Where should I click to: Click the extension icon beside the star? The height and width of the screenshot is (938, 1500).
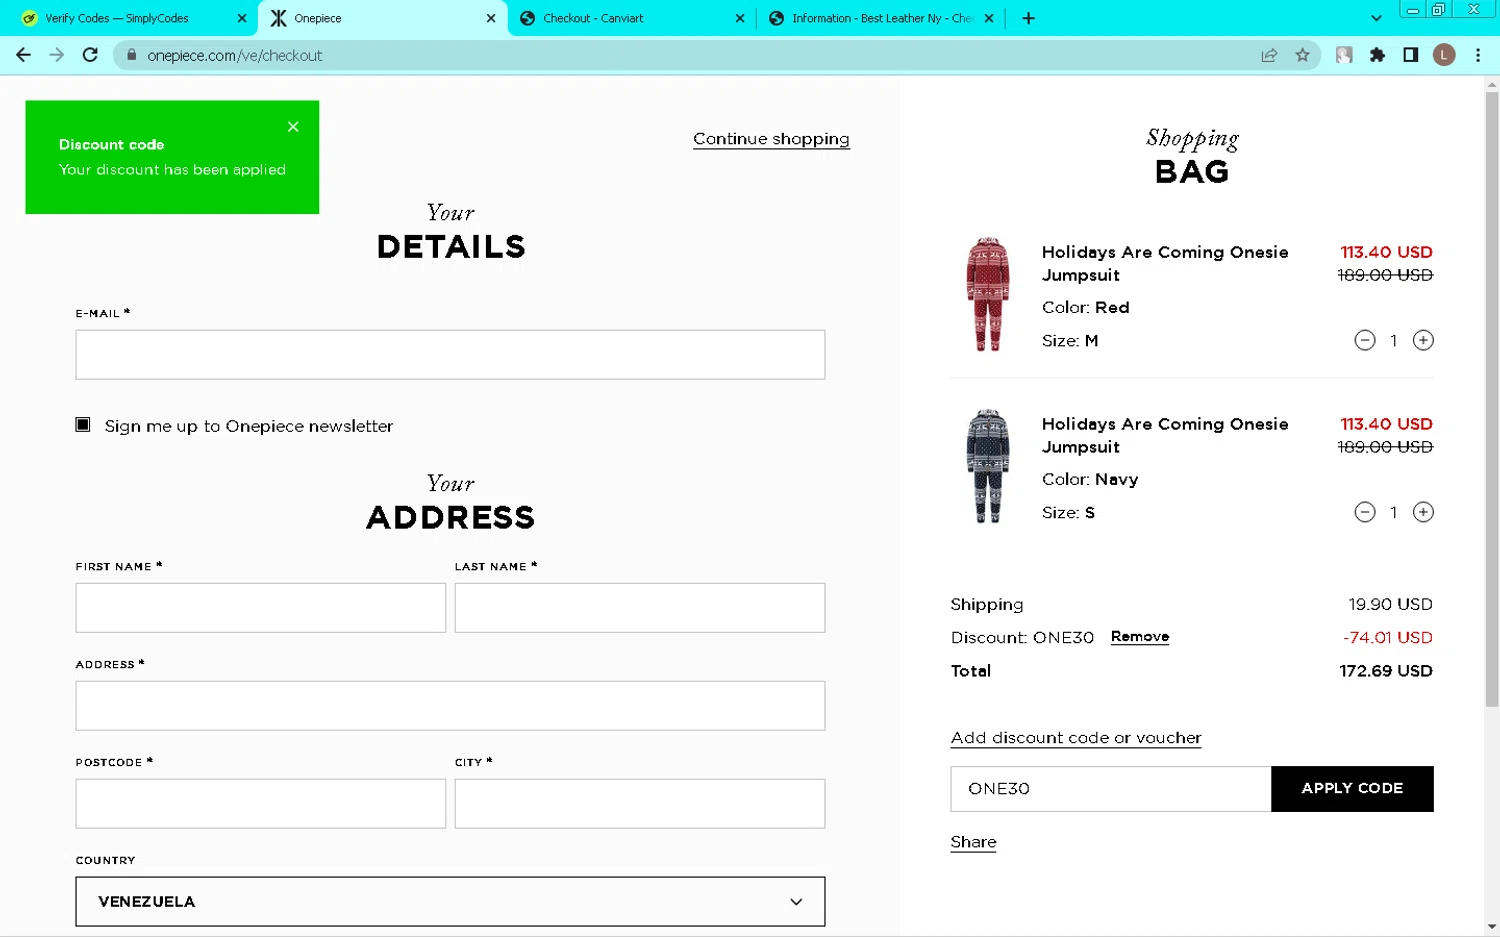[1344, 55]
